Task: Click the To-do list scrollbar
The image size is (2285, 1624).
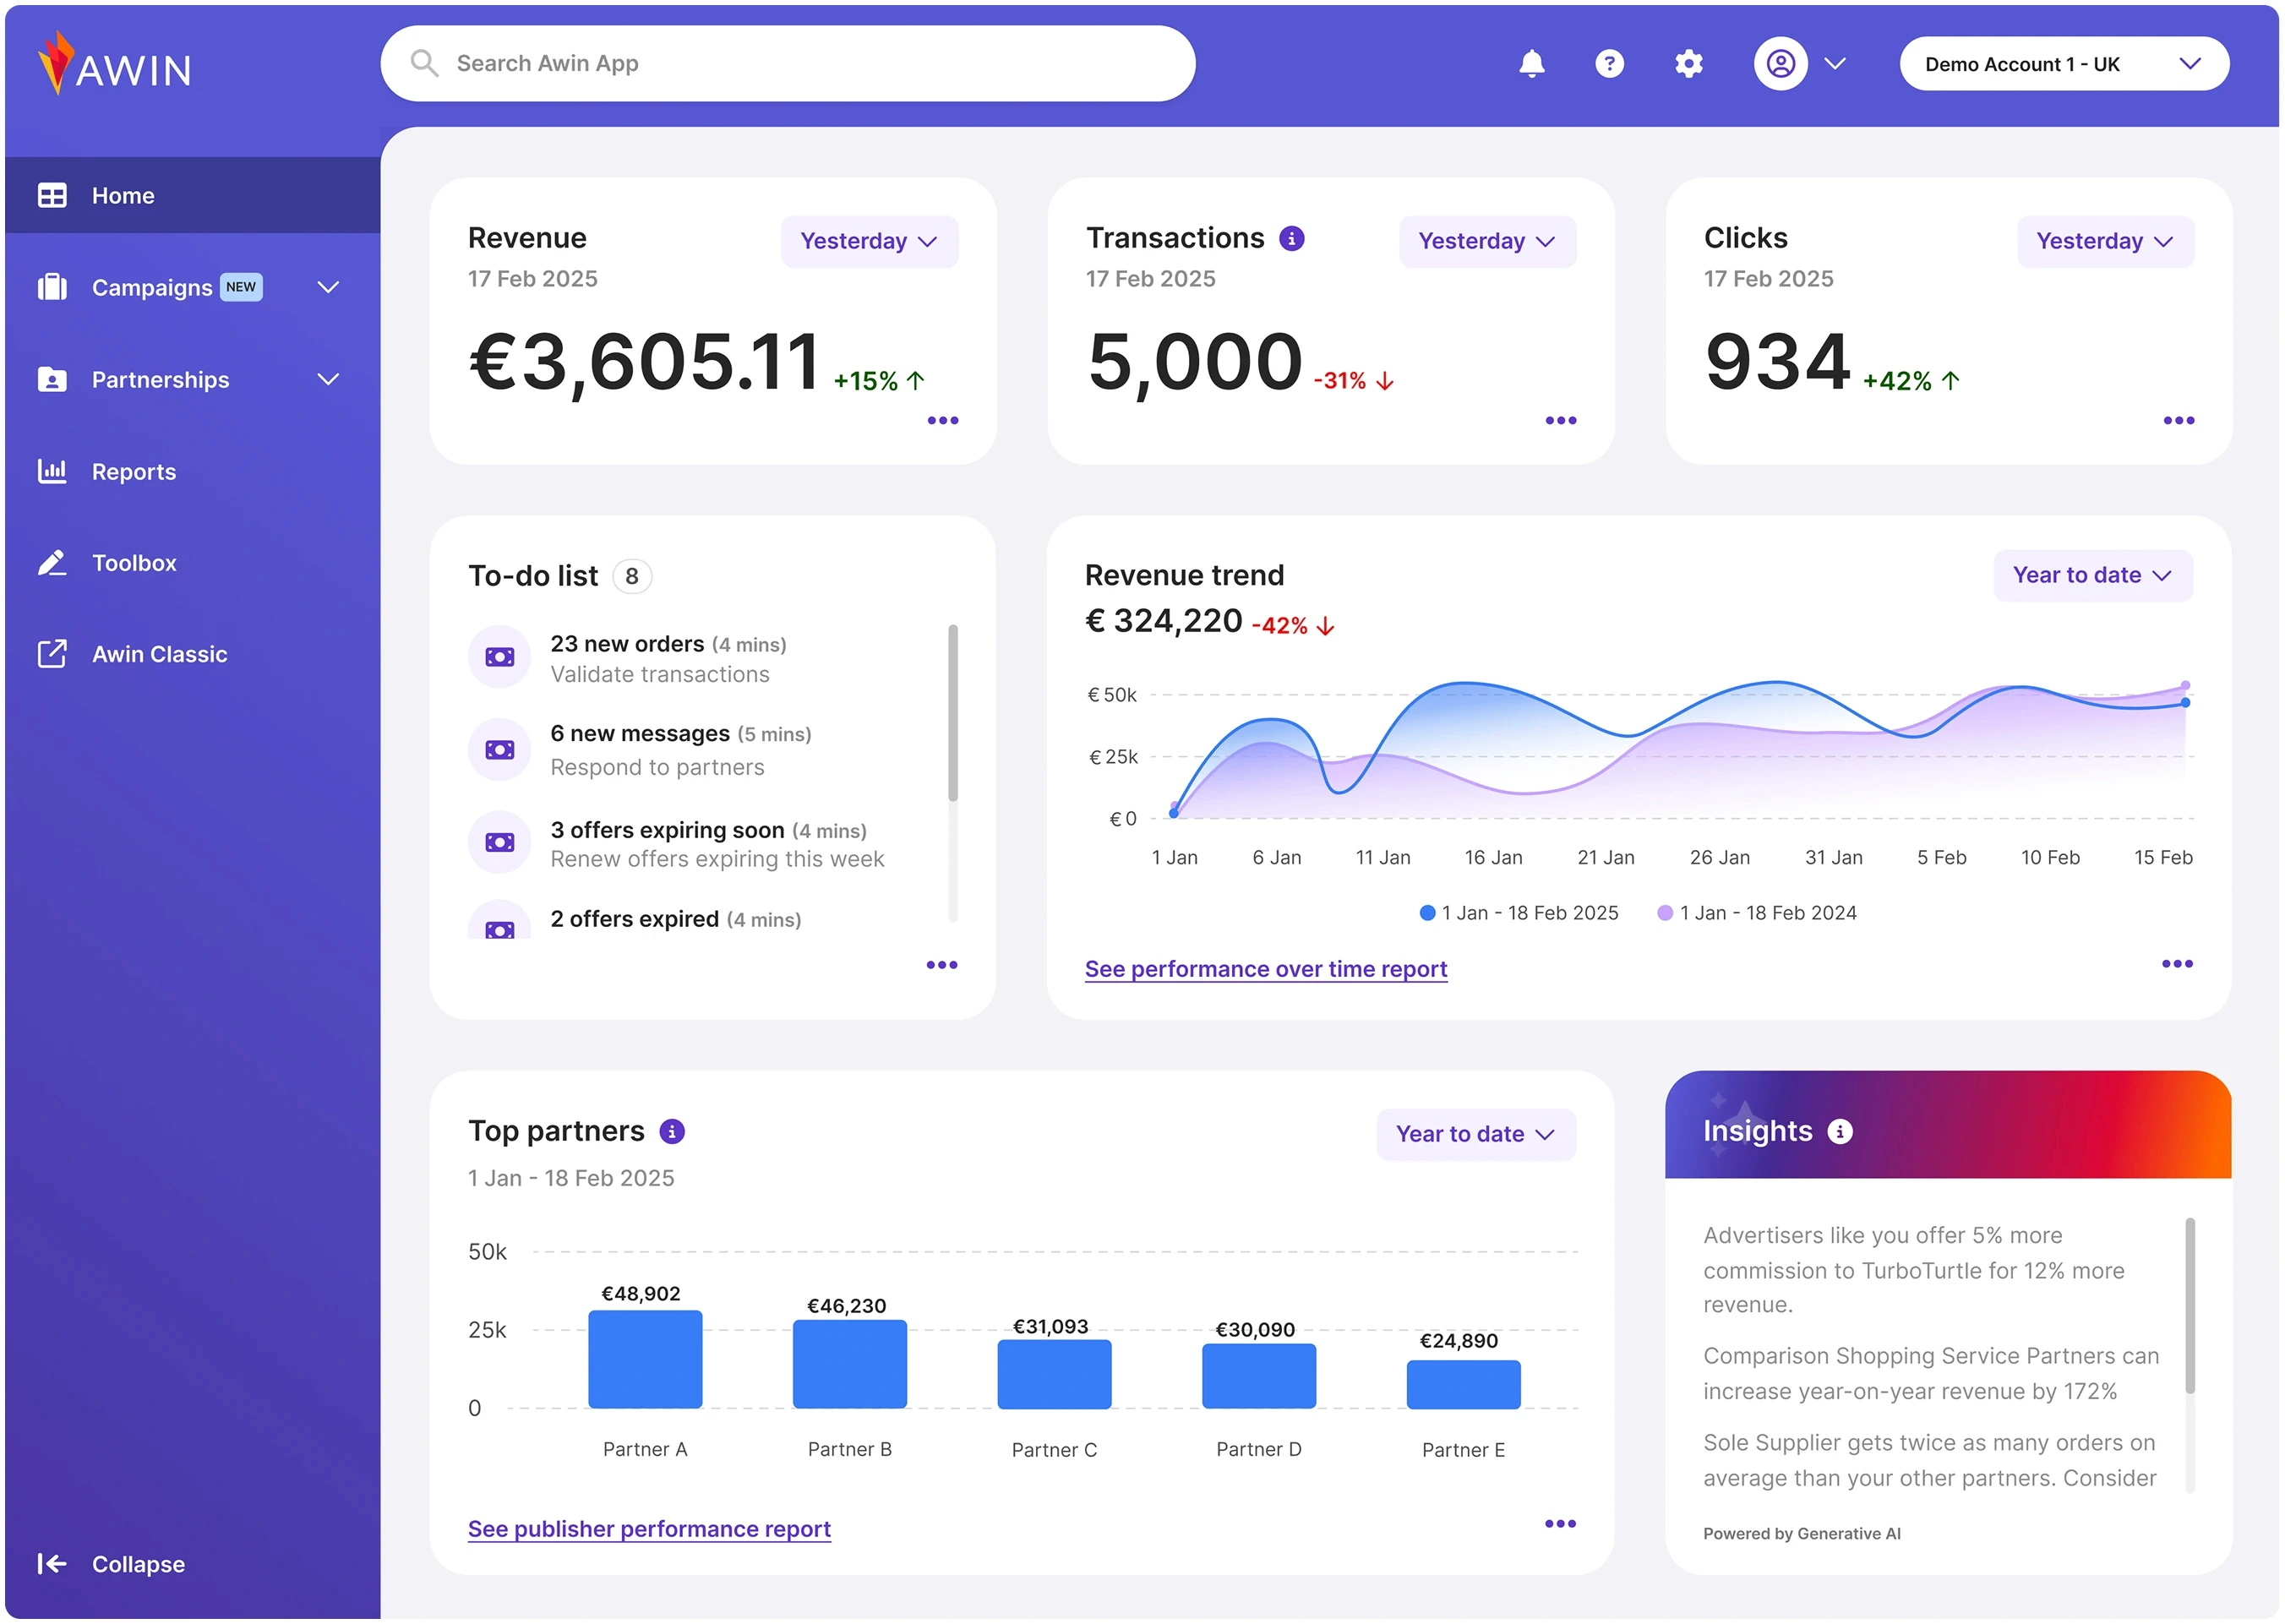Action: click(x=953, y=713)
